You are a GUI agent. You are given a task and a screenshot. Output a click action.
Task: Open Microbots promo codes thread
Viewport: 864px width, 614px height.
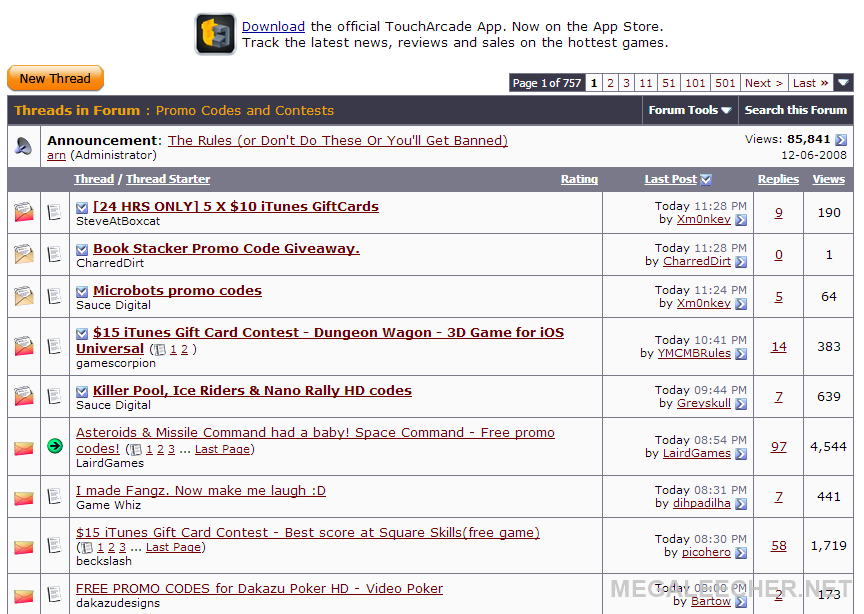point(177,290)
